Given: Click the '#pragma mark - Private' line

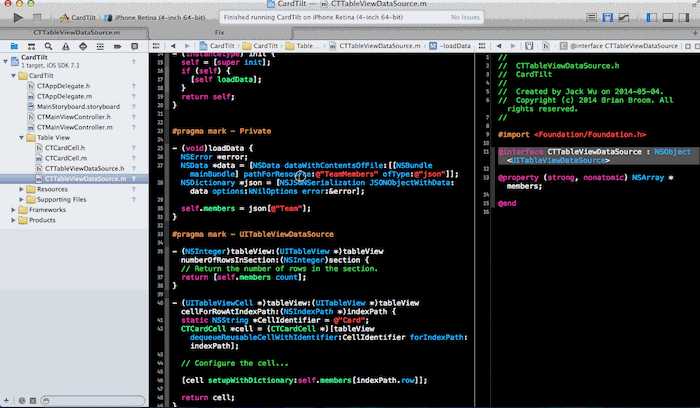Looking at the screenshot, I should [x=221, y=131].
